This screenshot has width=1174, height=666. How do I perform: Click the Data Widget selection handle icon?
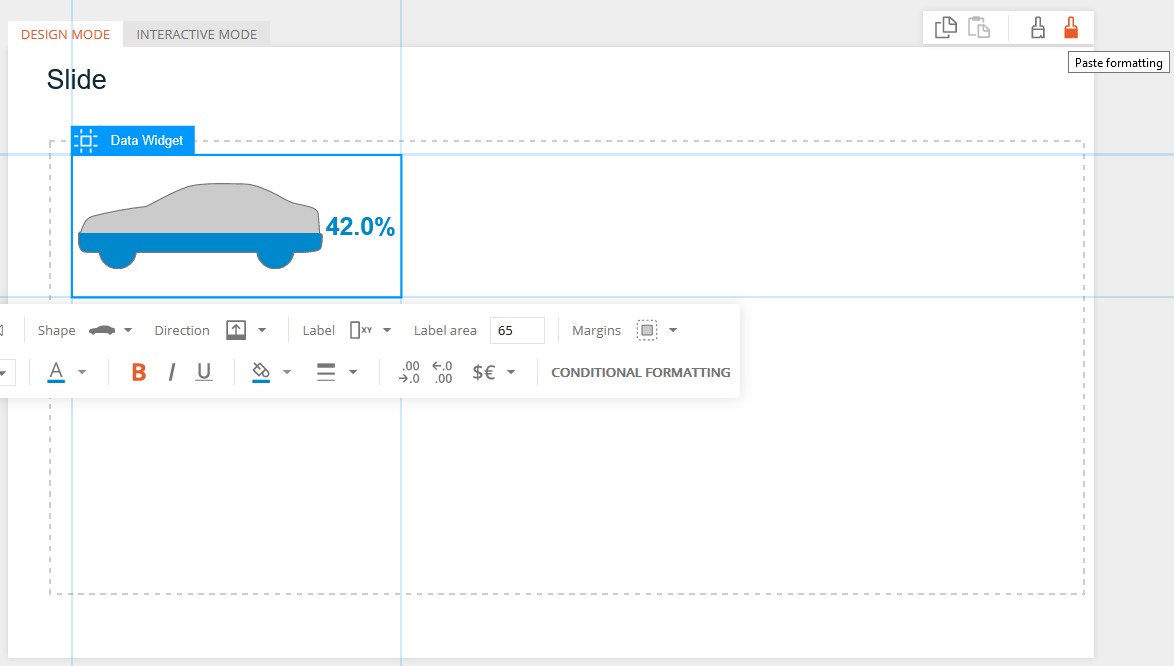point(86,140)
